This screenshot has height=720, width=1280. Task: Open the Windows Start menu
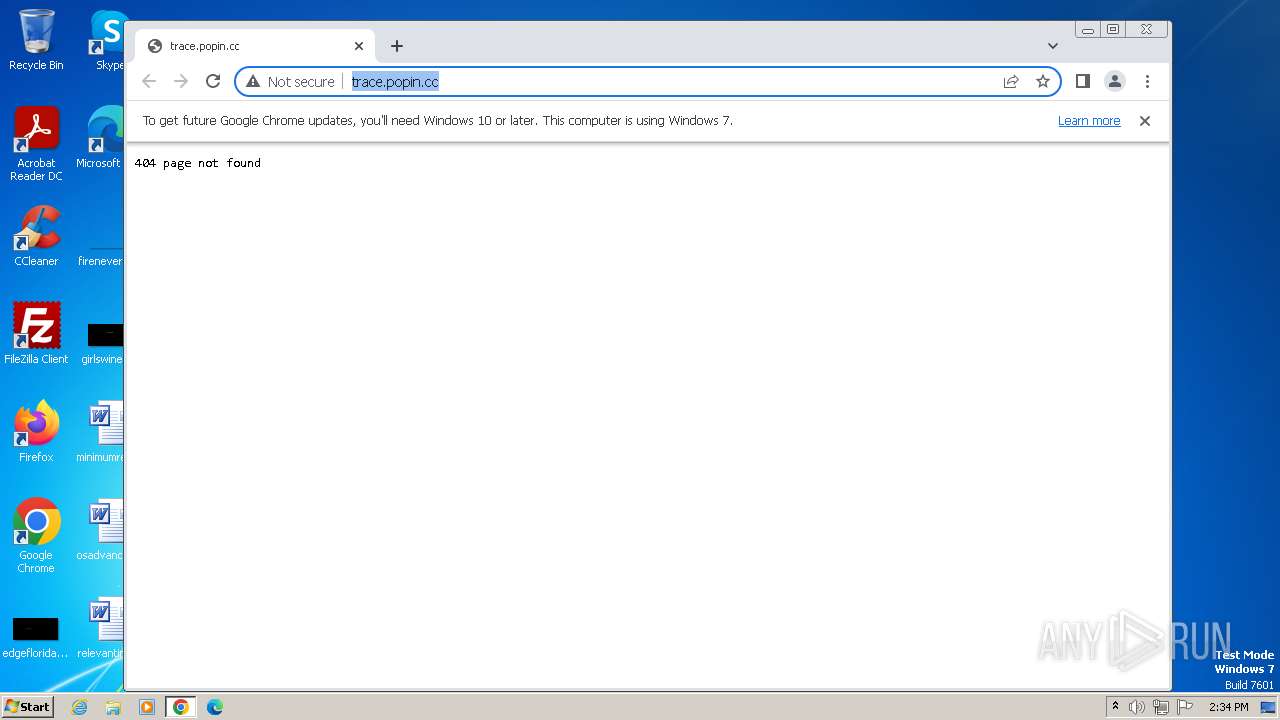pyautogui.click(x=27, y=707)
